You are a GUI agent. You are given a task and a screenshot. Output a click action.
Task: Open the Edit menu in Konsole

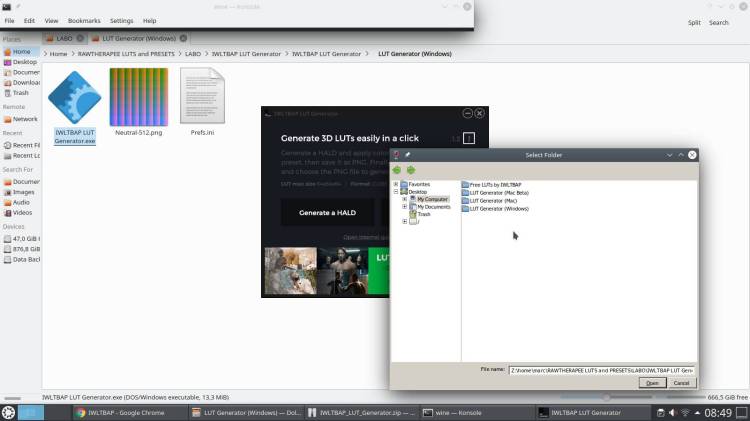click(29, 21)
